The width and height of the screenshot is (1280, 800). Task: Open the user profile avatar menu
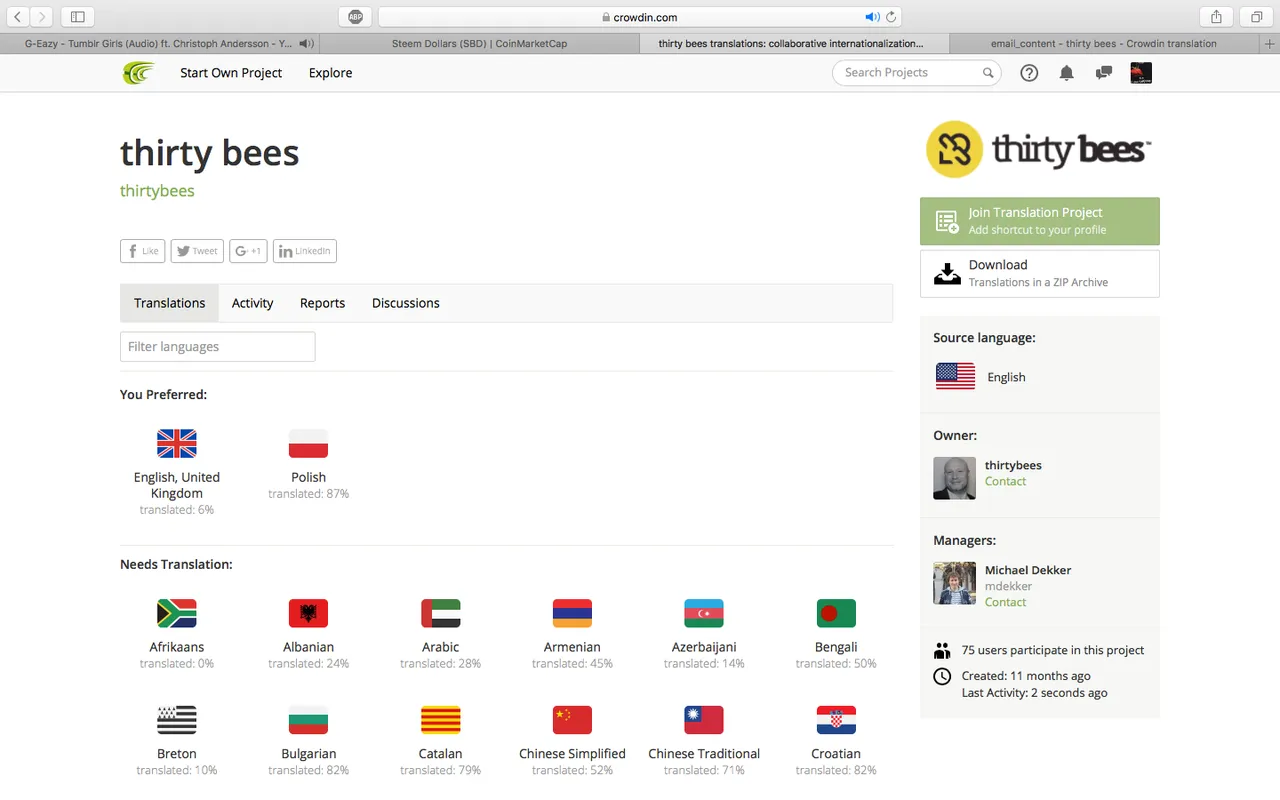click(x=1141, y=73)
